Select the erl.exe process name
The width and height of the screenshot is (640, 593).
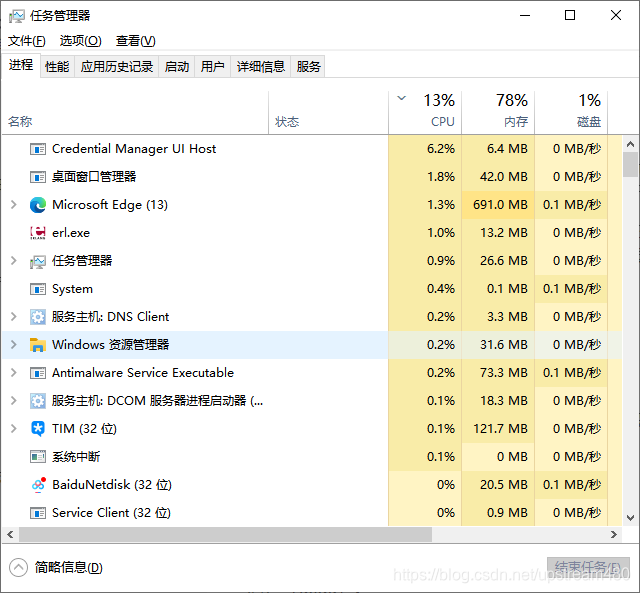[x=71, y=233]
